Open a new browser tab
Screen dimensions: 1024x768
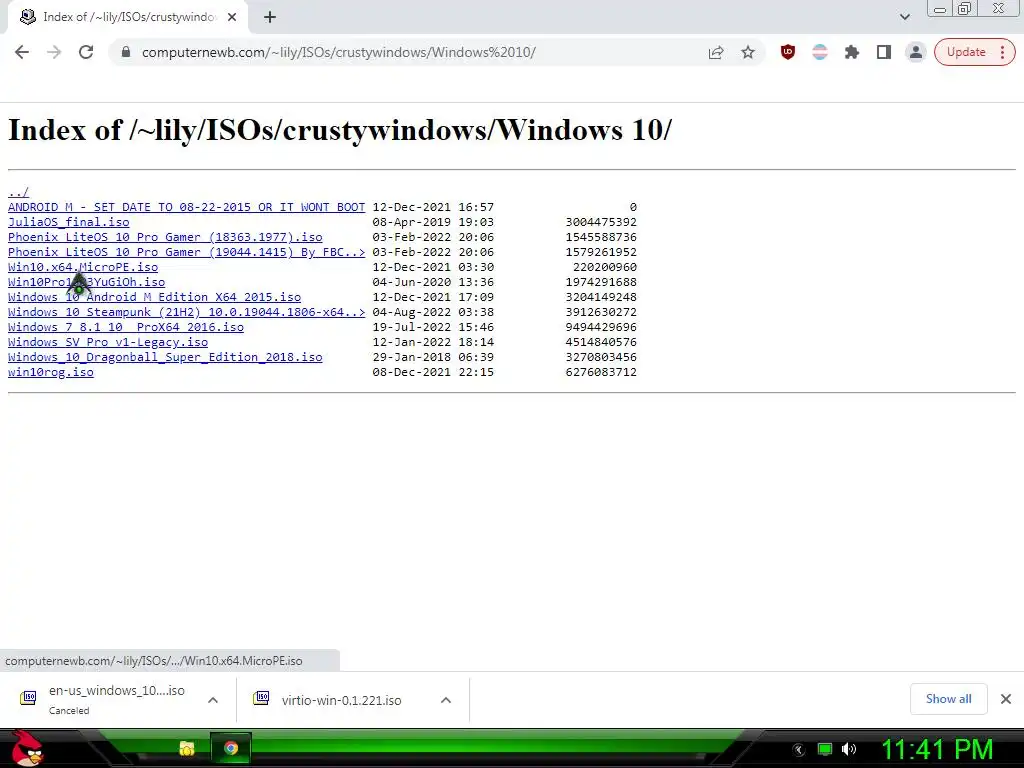click(x=270, y=18)
